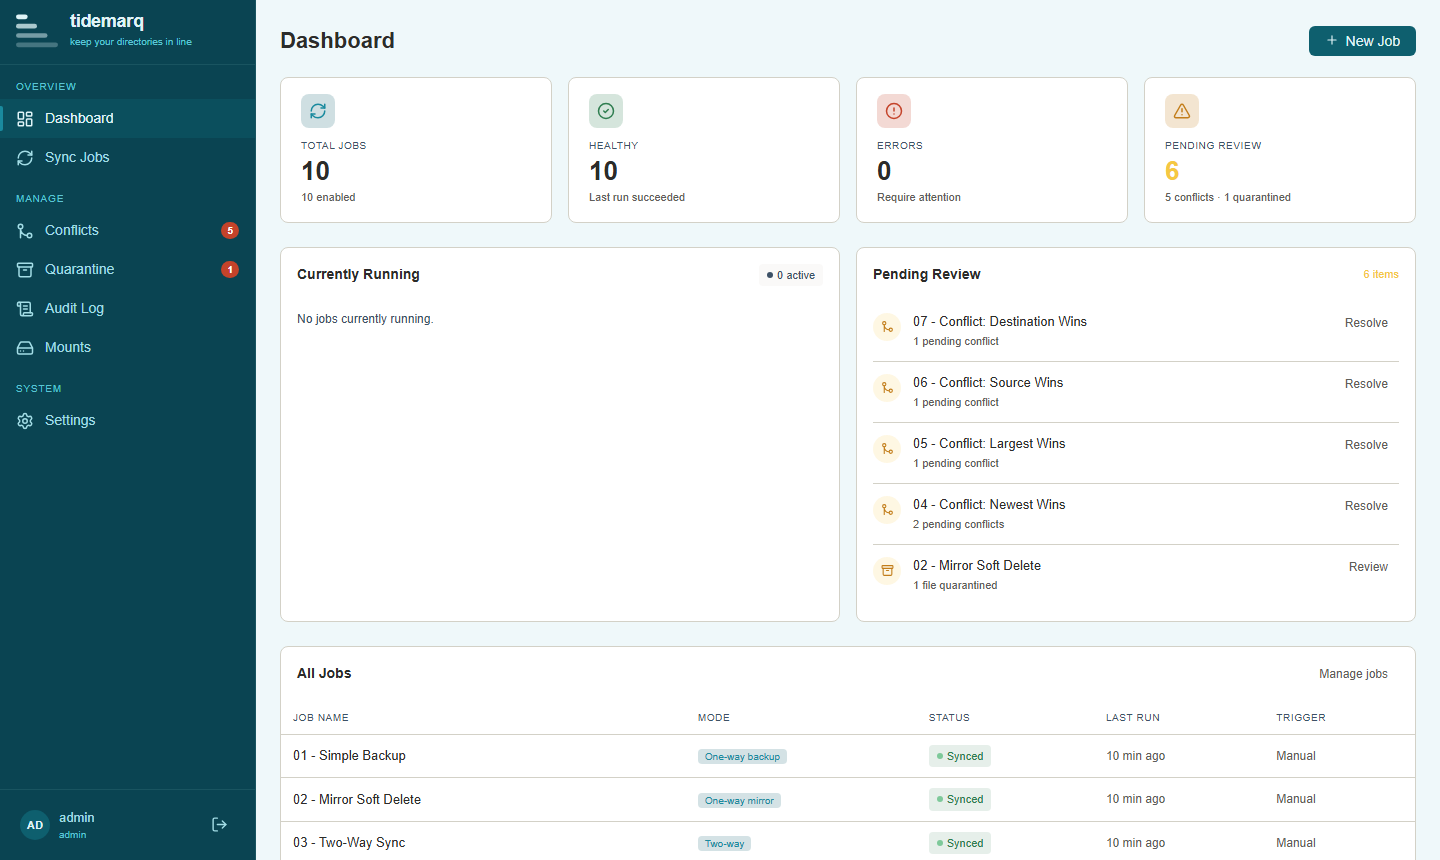Click the Two-way mode tag
This screenshot has width=1440, height=860.
[724, 844]
